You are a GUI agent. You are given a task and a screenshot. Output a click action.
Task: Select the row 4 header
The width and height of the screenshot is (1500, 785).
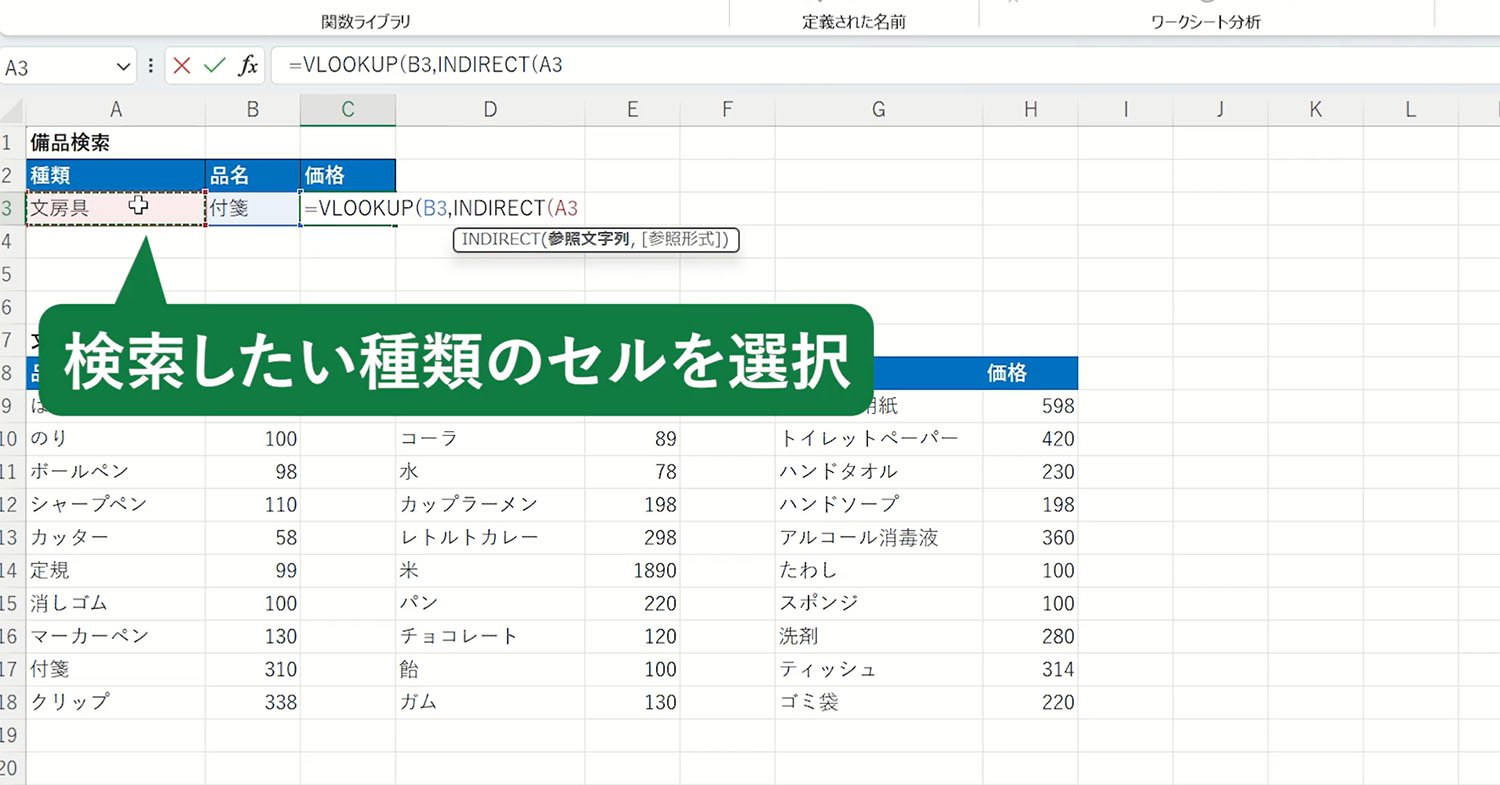11,241
